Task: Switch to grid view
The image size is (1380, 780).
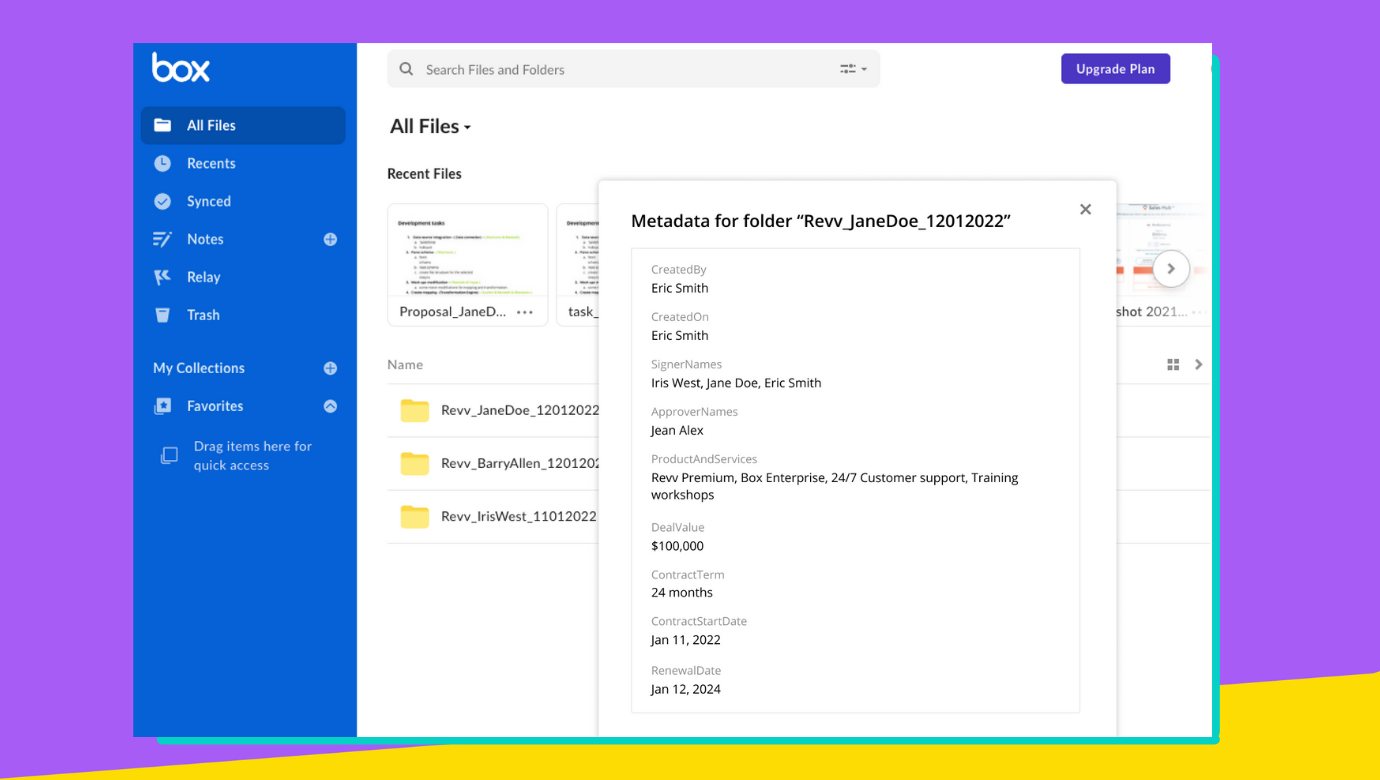Action: (x=1173, y=365)
